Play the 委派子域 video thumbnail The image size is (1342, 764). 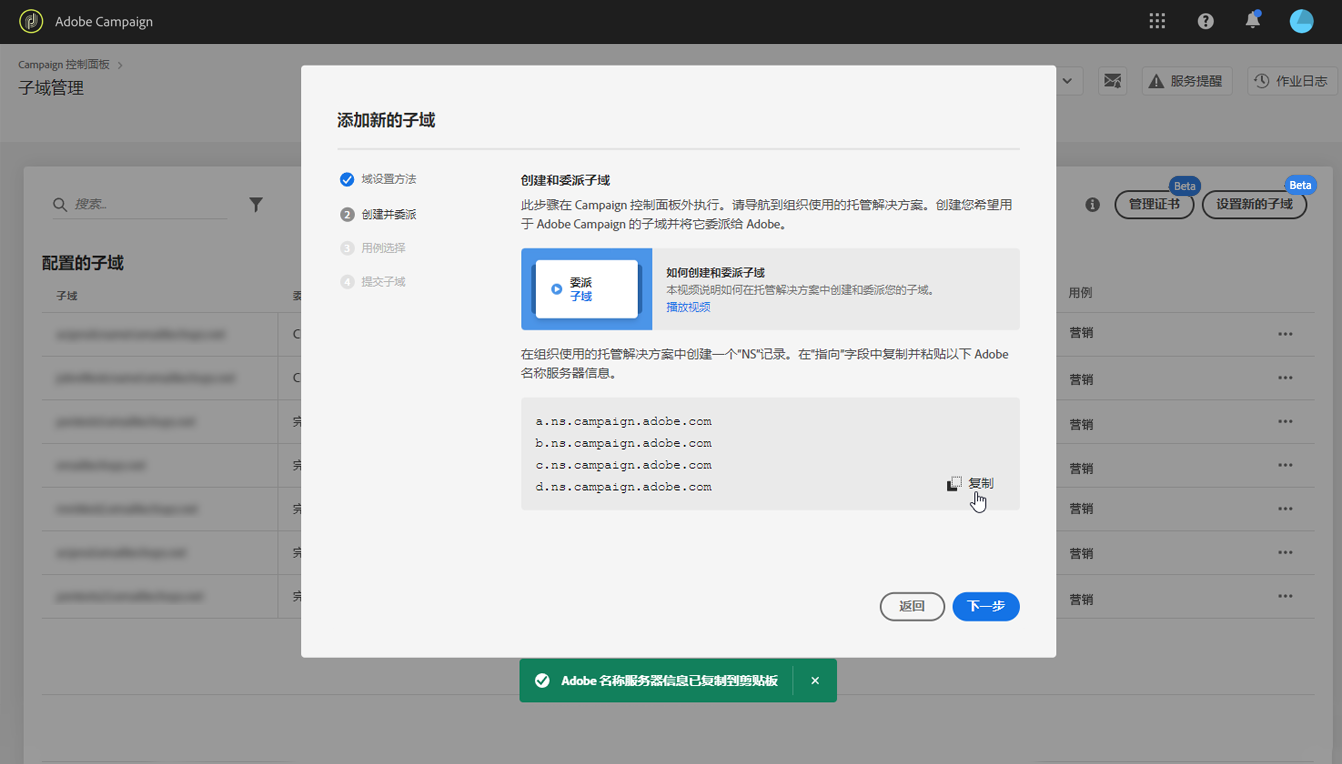point(587,289)
